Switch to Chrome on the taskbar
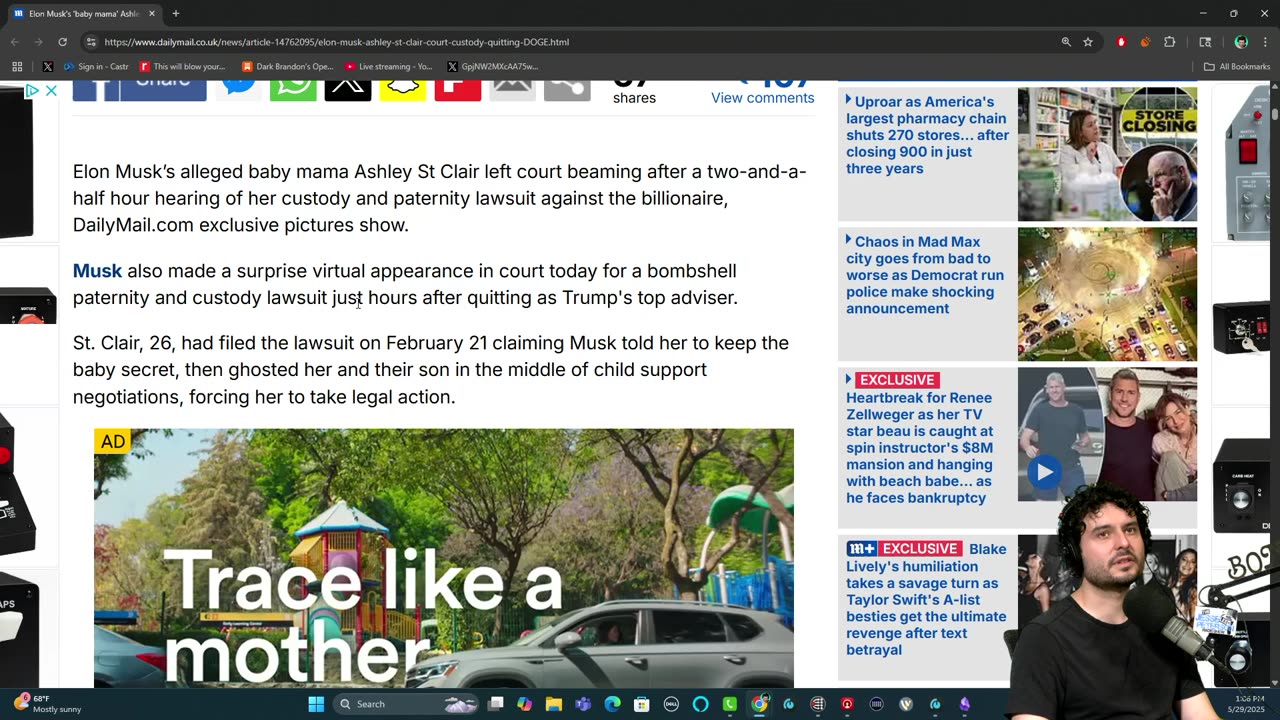 pos(760,704)
